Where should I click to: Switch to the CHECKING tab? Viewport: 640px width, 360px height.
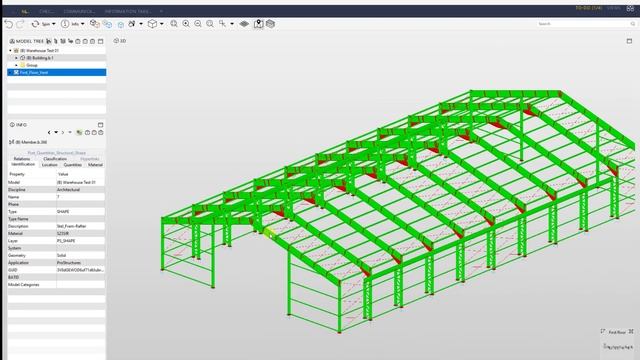tap(46, 11)
